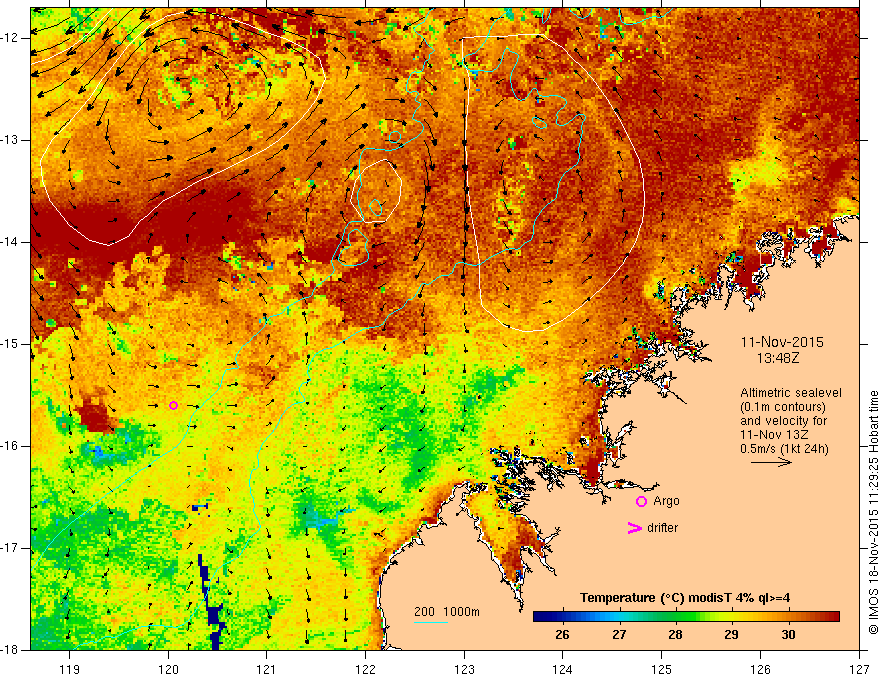Viewport: 880px width, 680px height.
Task: Click the longitude axis label 125
Action: coord(662,669)
